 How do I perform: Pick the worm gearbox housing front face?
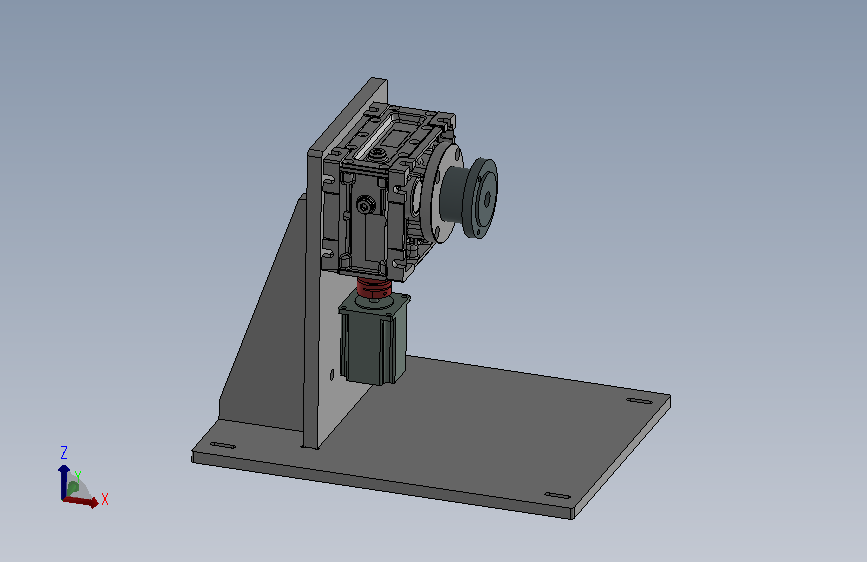point(366,221)
